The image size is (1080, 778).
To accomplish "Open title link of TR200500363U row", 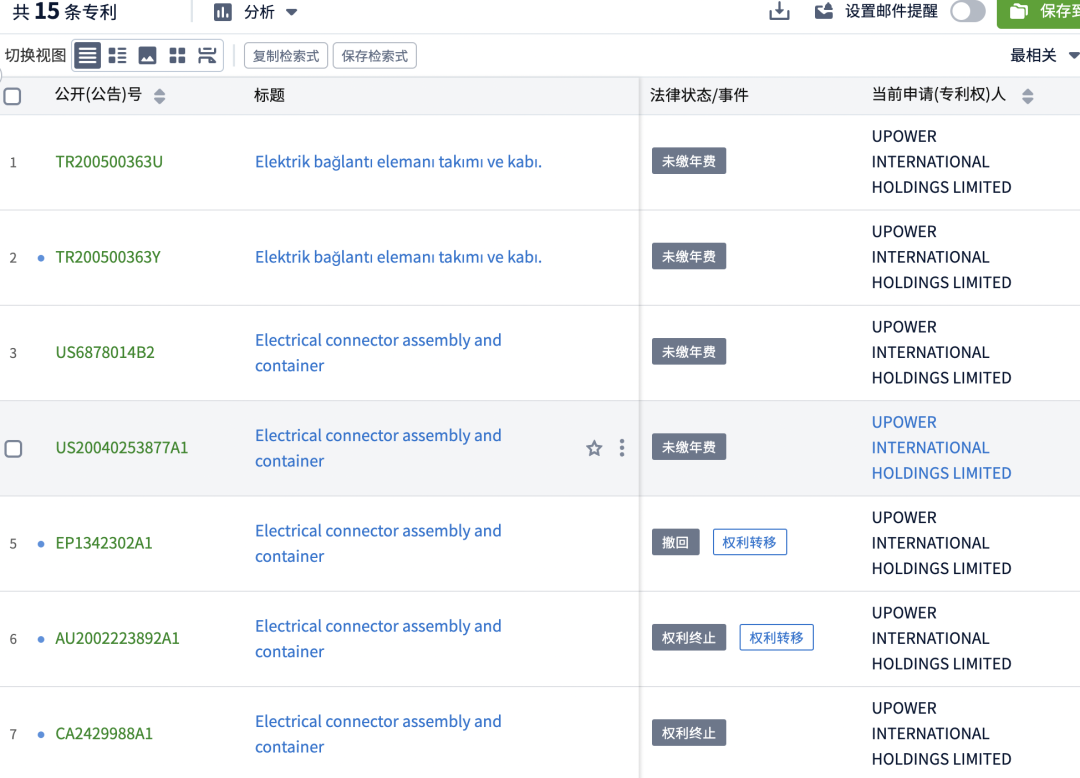I will pyautogui.click(x=398, y=162).
